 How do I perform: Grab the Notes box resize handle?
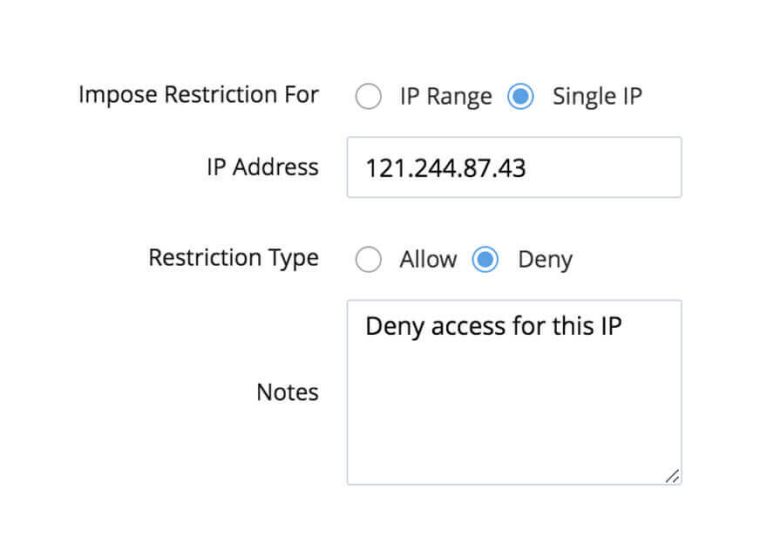[672, 476]
